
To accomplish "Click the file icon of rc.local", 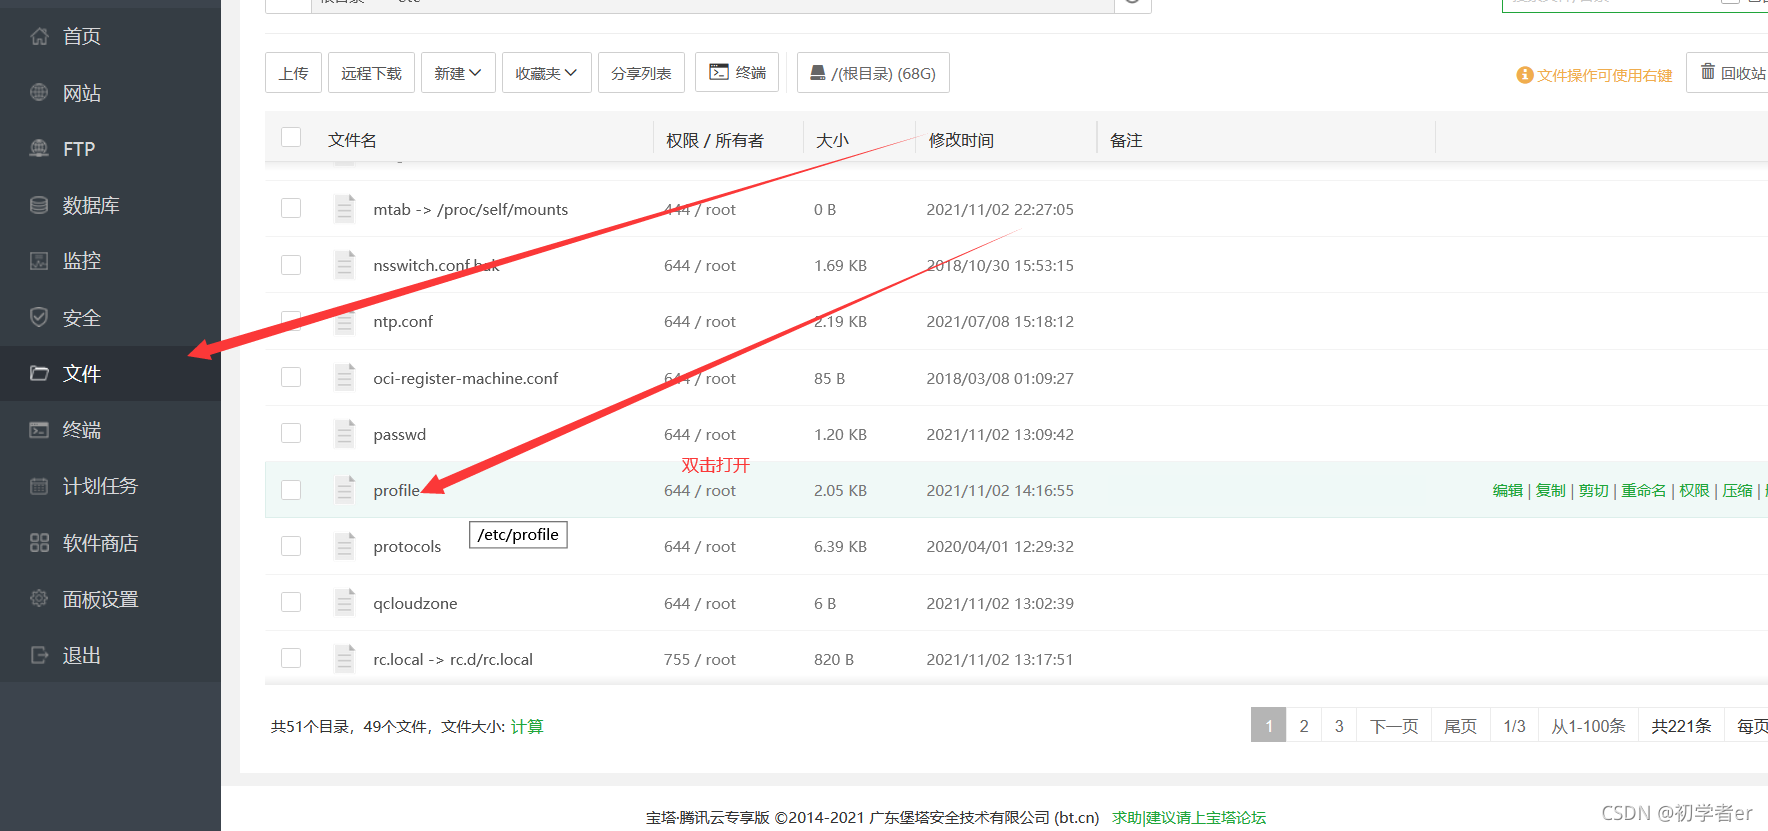I will (x=345, y=659).
